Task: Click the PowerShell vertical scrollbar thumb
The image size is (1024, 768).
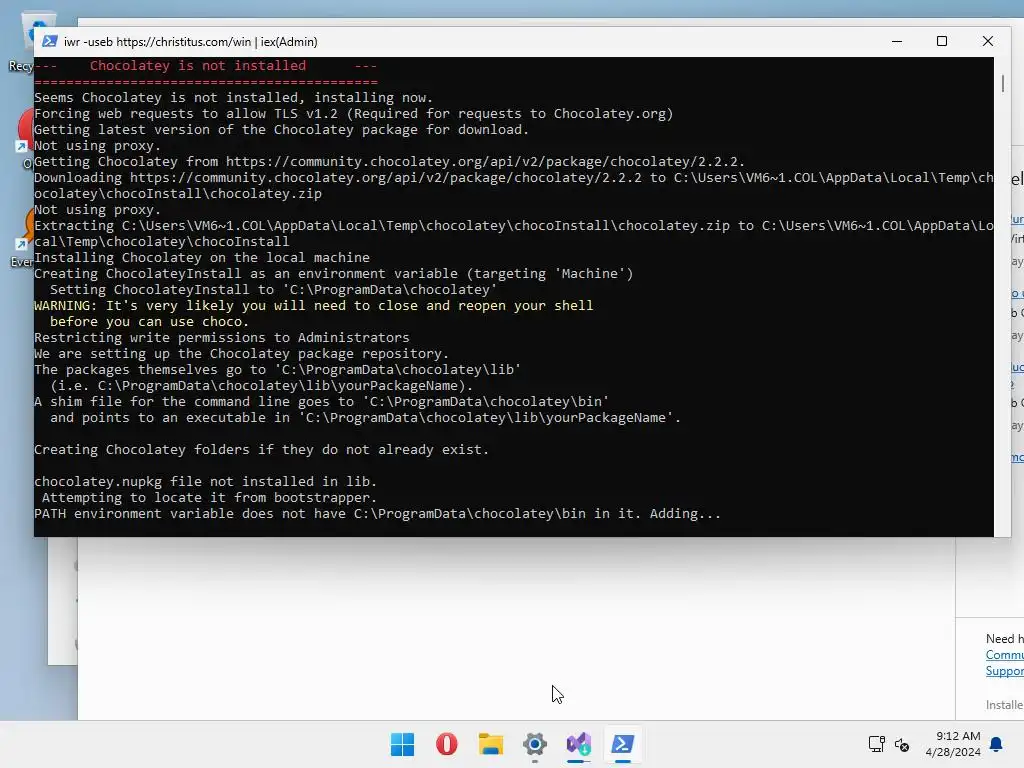Action: pos(1002,84)
